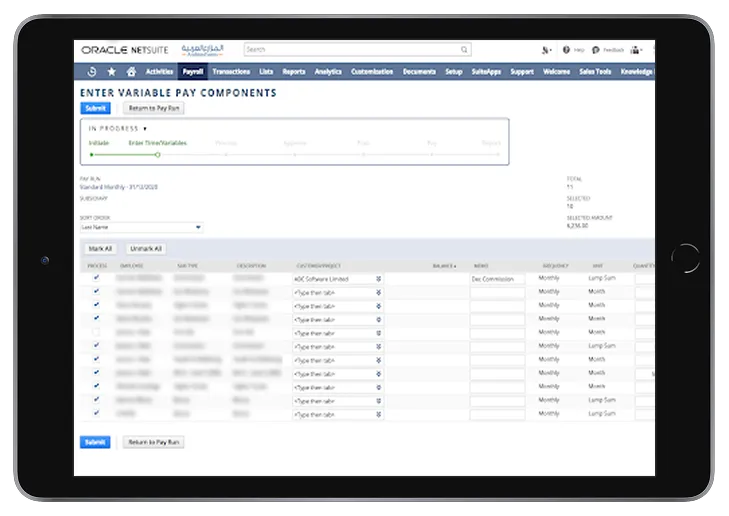This screenshot has width=729, height=516.
Task: Open the Help question mark icon
Action: [x=566, y=49]
